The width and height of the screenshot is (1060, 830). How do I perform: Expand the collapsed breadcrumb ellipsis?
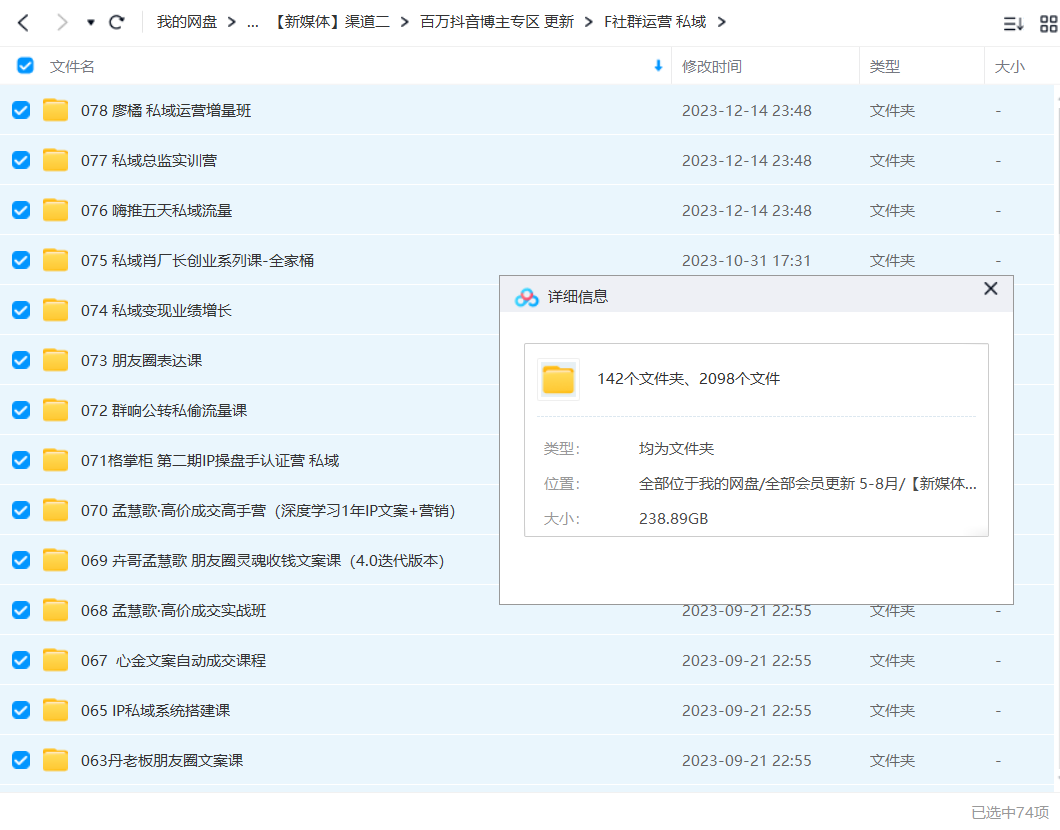252,22
